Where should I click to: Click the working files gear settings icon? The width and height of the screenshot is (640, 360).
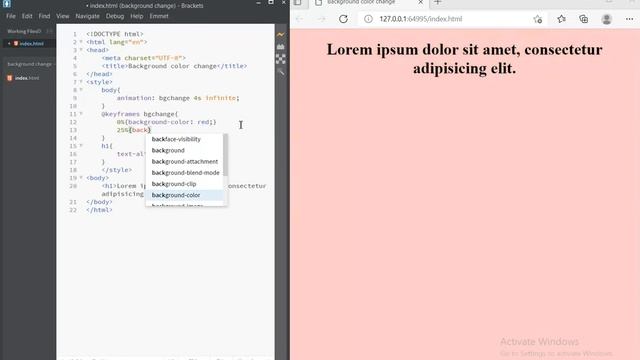pyautogui.click(x=49, y=31)
